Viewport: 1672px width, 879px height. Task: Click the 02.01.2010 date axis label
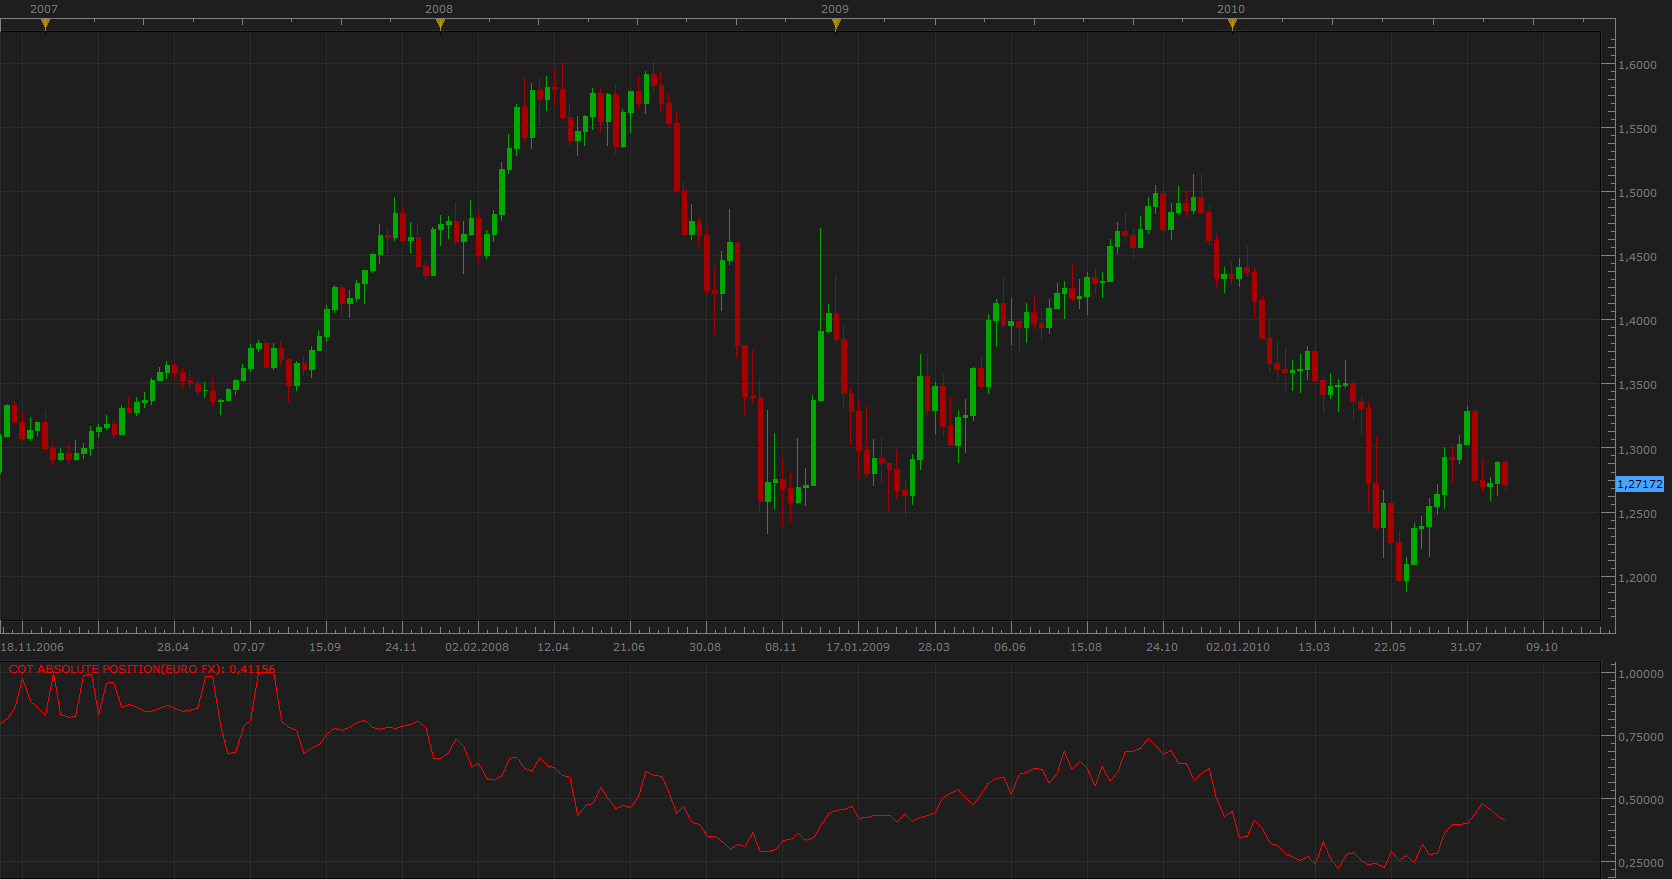tap(1238, 647)
